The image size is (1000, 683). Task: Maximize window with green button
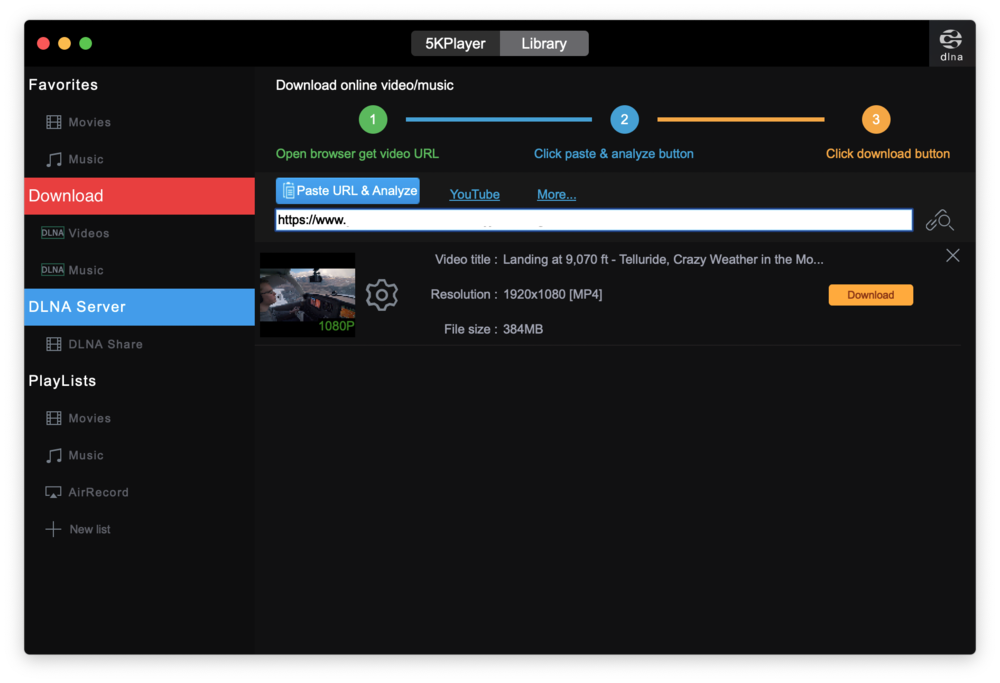pyautogui.click(x=85, y=43)
